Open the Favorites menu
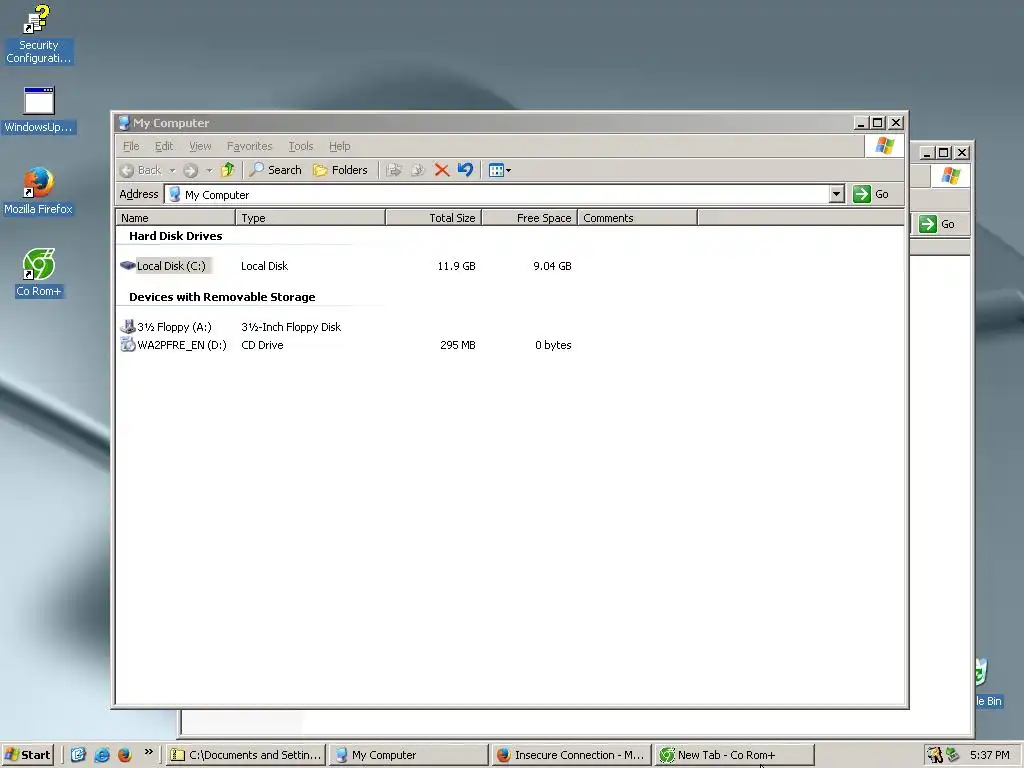This screenshot has height=768, width=1024. tap(249, 146)
